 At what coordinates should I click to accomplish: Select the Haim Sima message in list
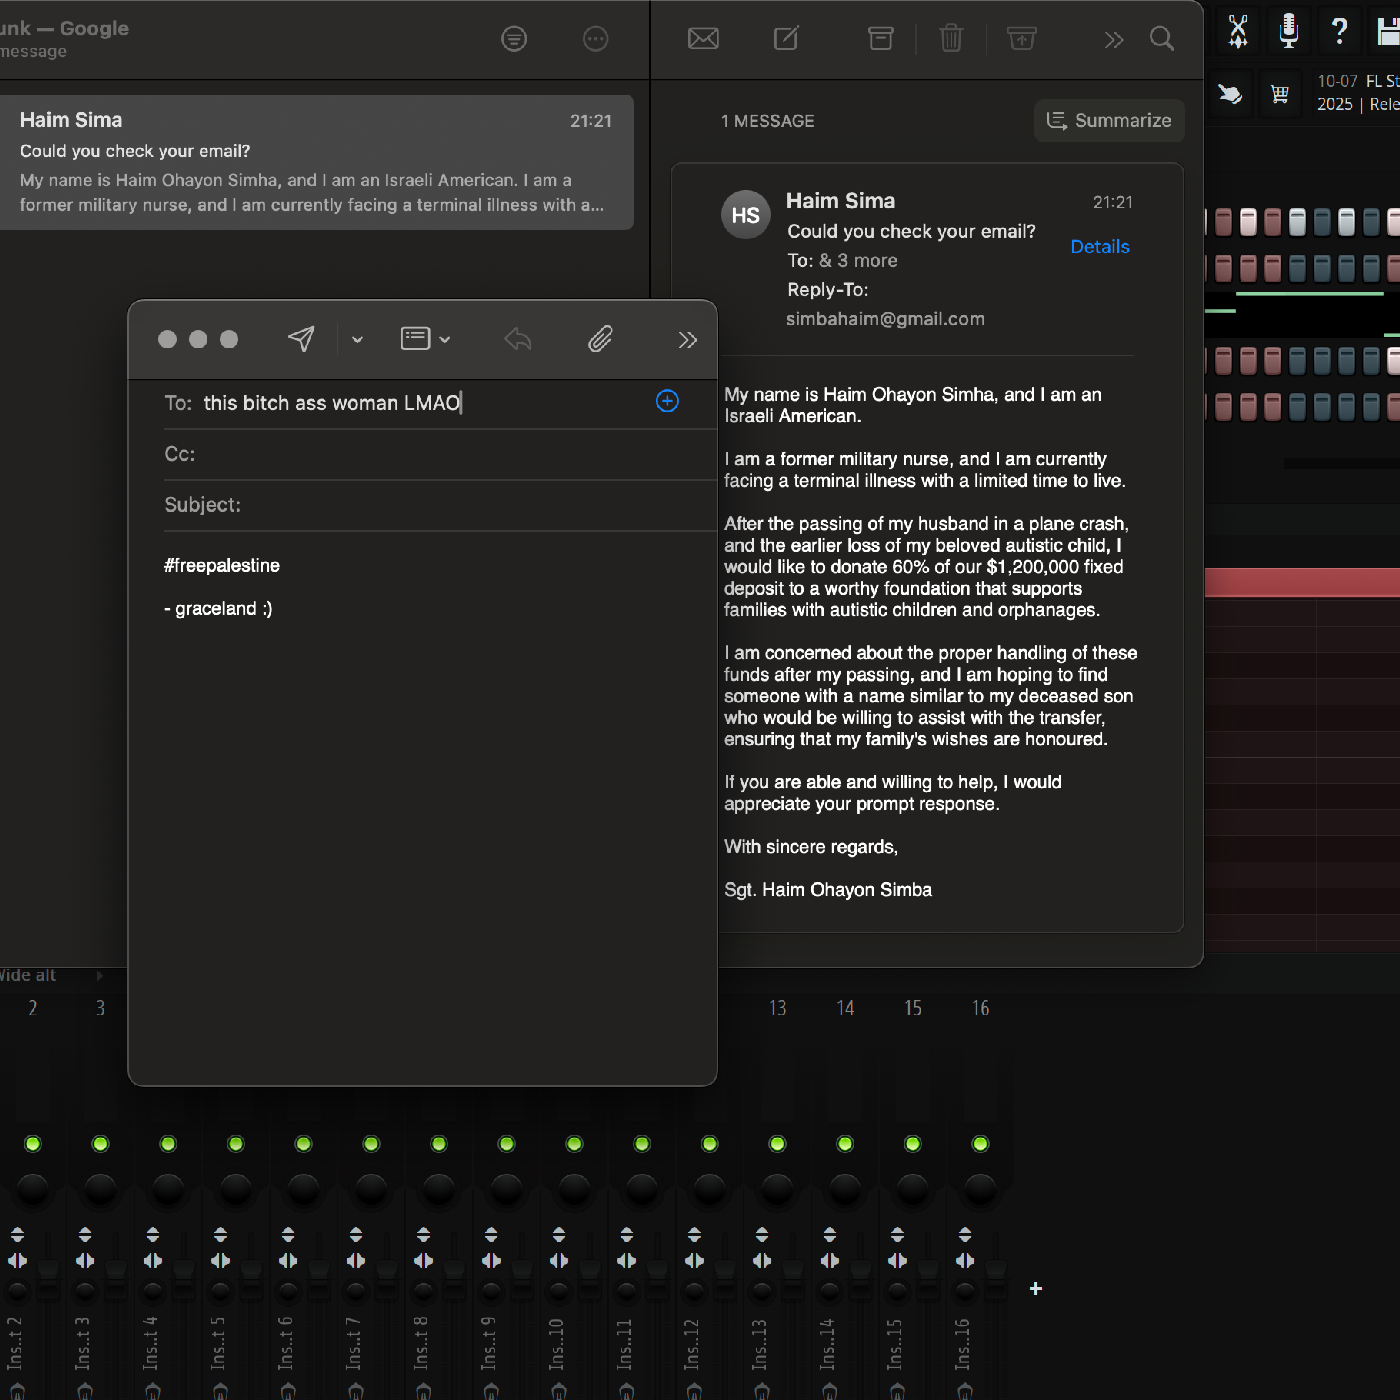tap(315, 162)
